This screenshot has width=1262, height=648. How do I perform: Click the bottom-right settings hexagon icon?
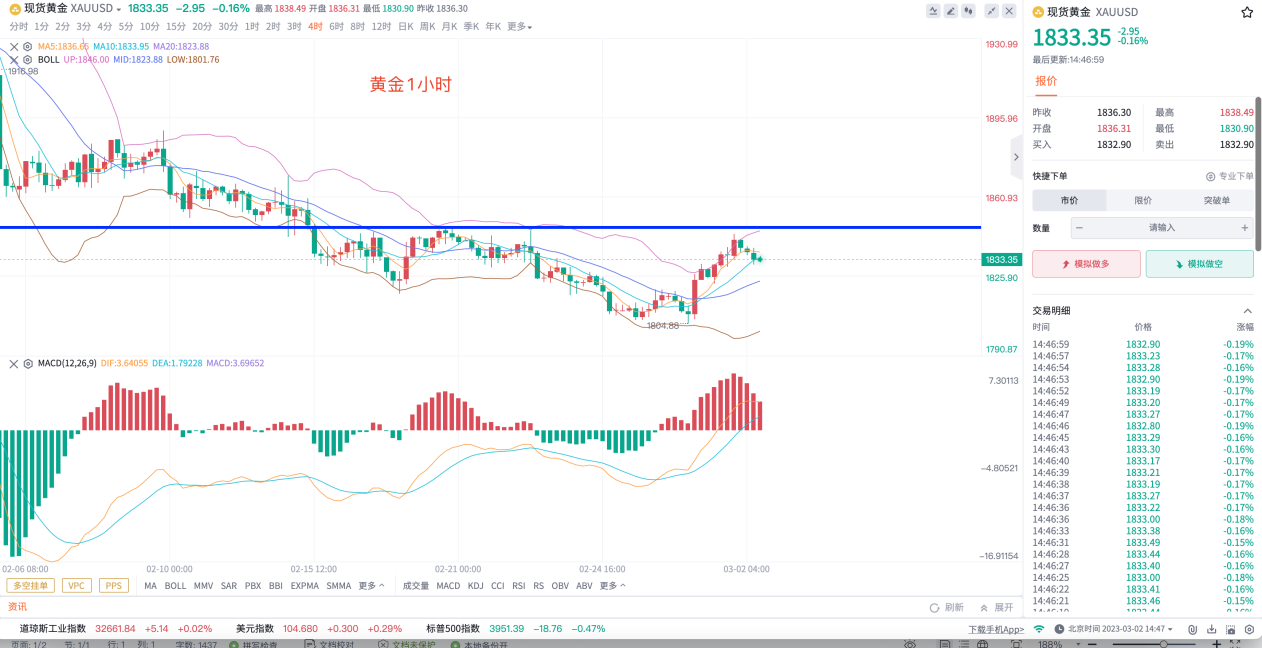(x=1249, y=629)
